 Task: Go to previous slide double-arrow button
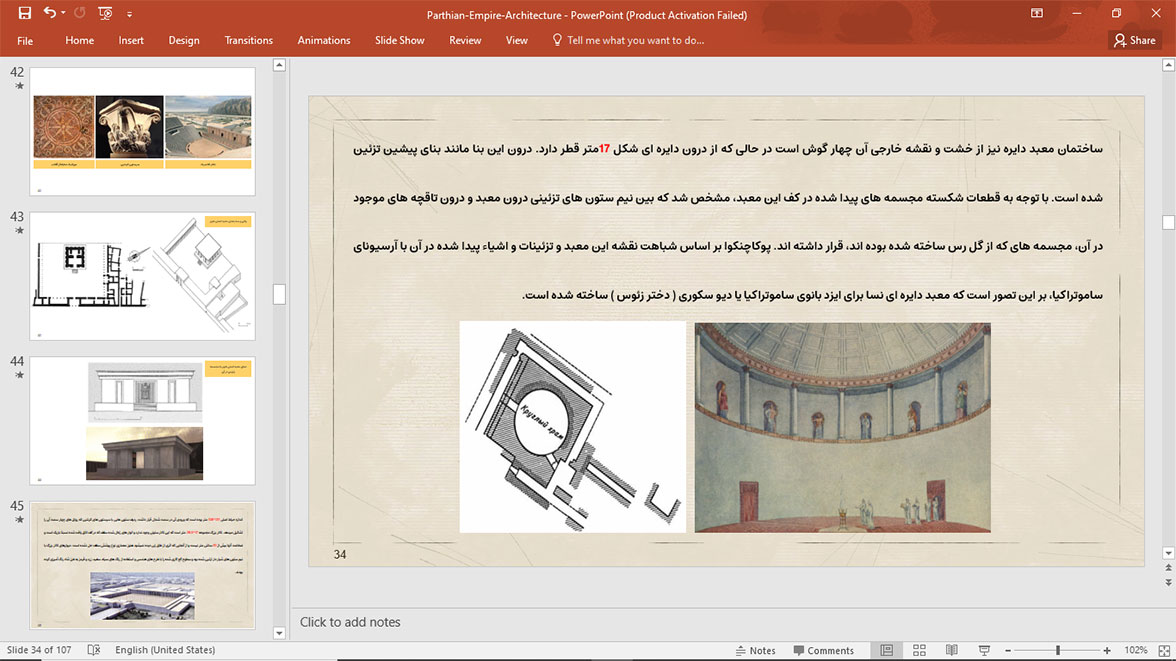coord(1168,569)
